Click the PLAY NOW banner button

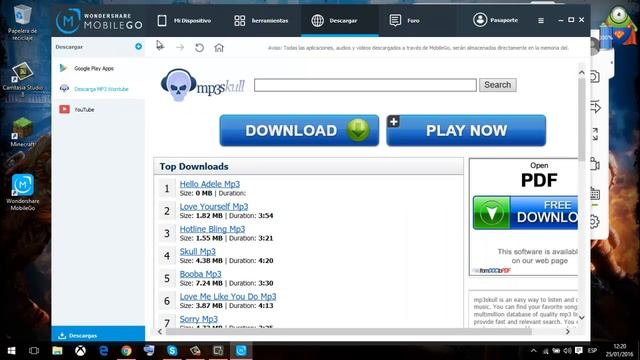point(466,131)
